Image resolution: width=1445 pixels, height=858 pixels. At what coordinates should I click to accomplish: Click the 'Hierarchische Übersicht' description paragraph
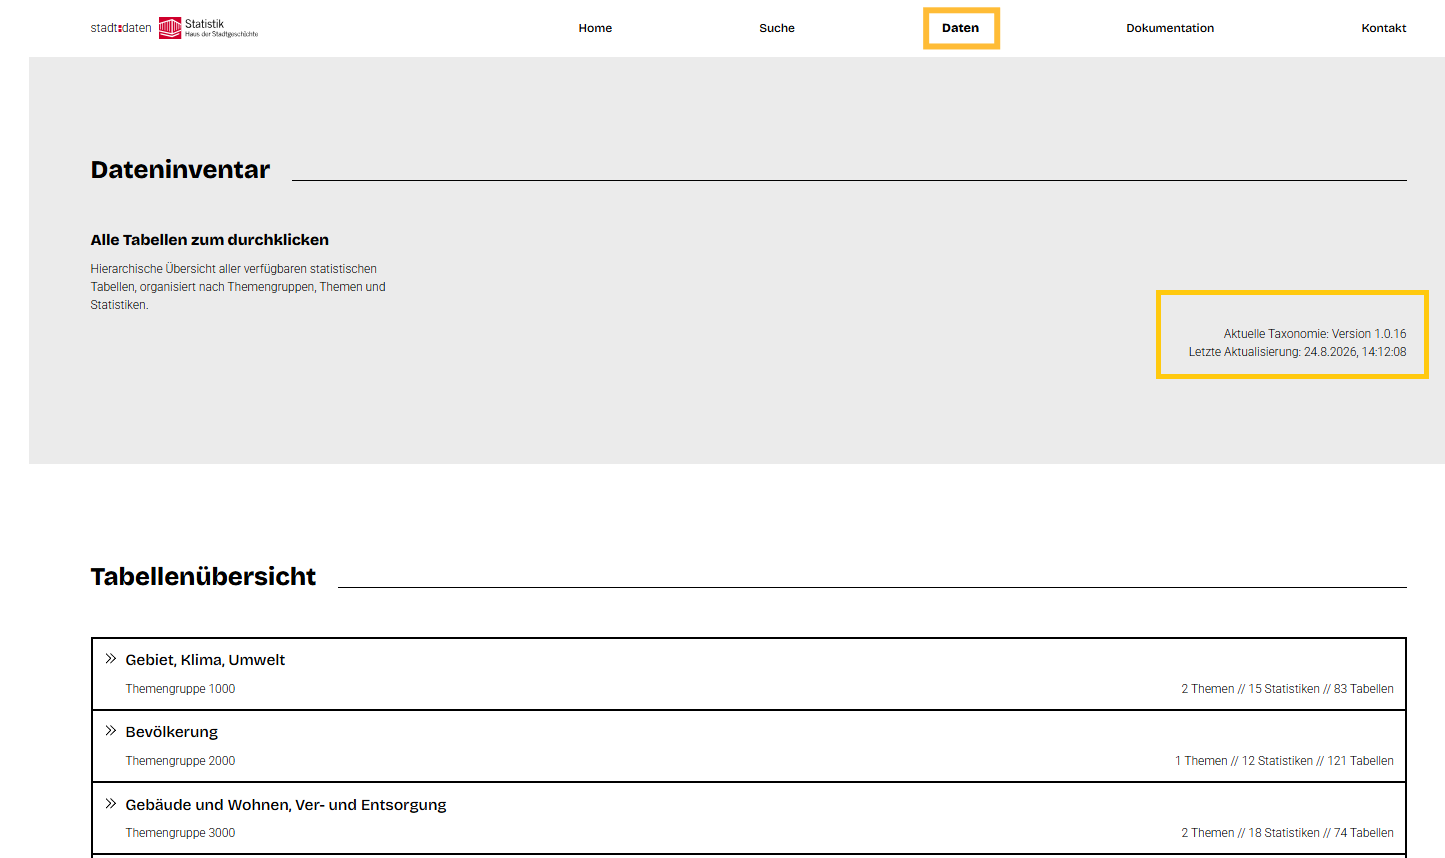[238, 287]
